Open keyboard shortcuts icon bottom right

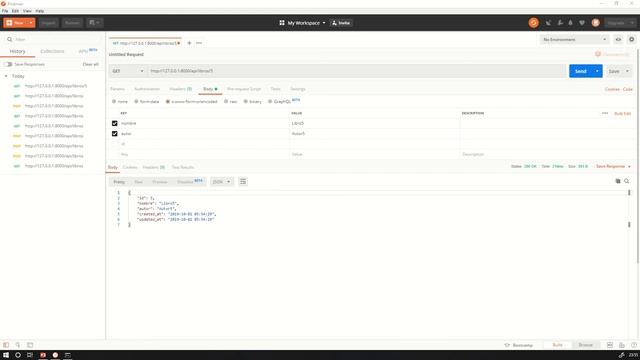622,345
